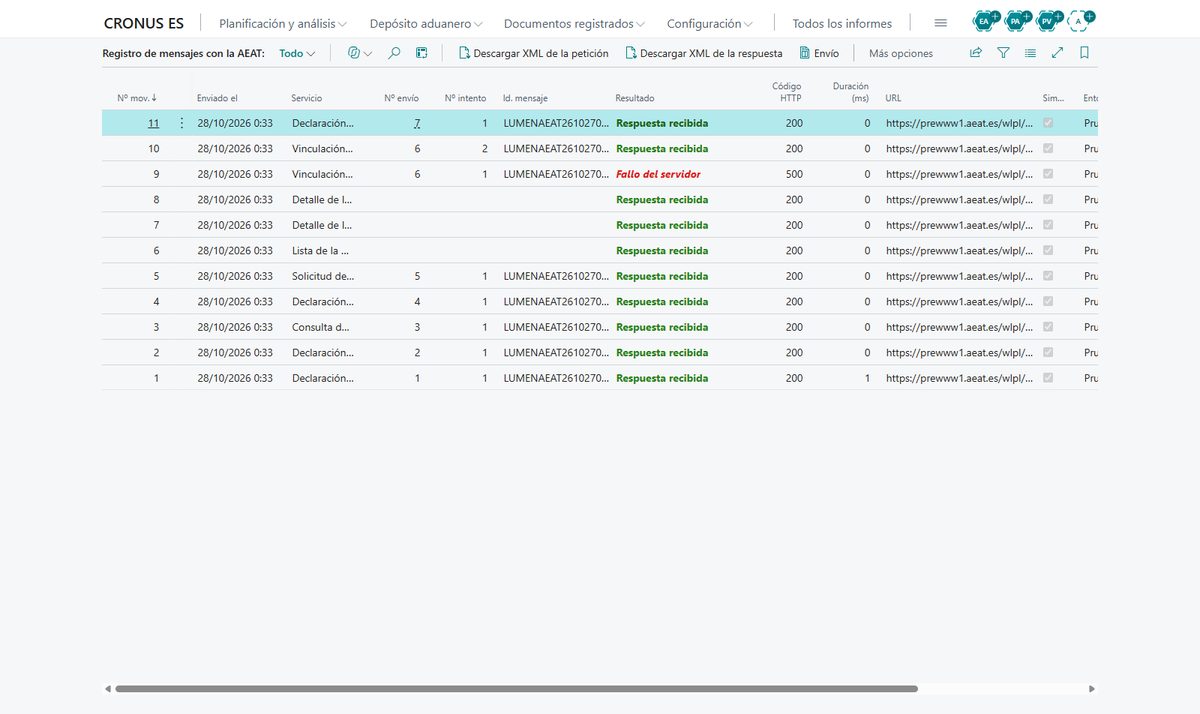This screenshot has width=1200, height=714.
Task: Click the Envío button
Action: tap(819, 53)
